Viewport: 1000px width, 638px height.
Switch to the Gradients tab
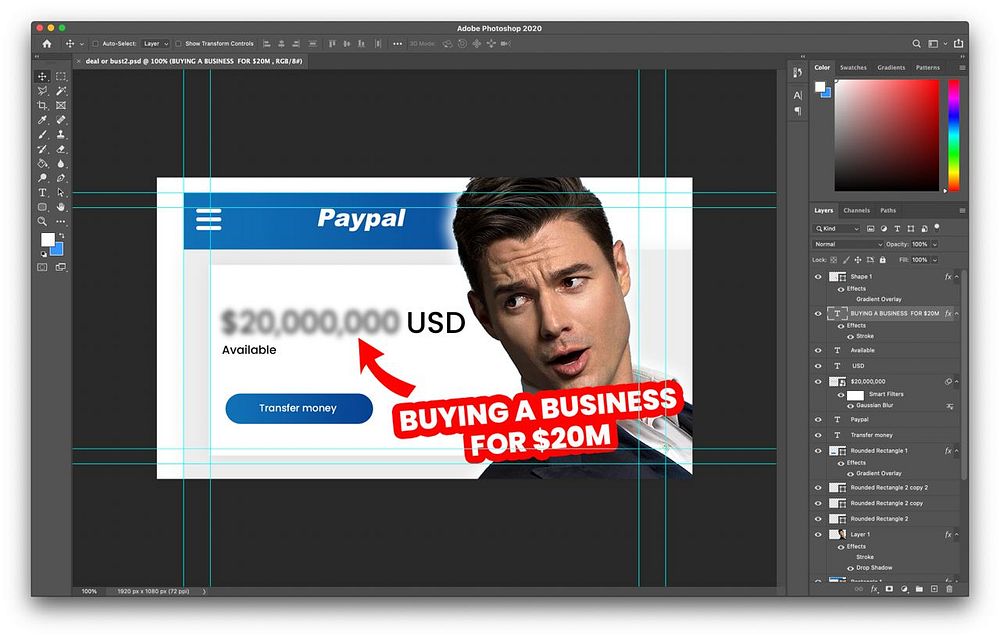(x=891, y=68)
